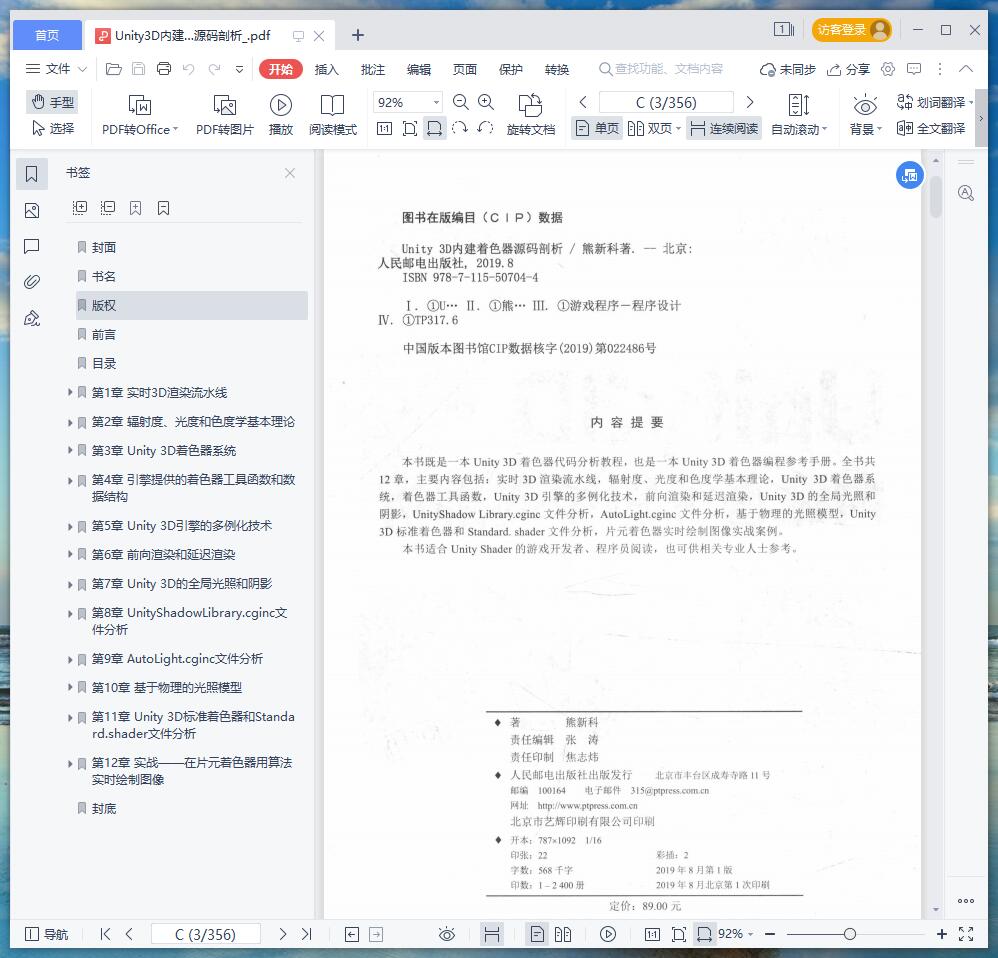Enter reading mode
The height and width of the screenshot is (958, 998).
(333, 115)
